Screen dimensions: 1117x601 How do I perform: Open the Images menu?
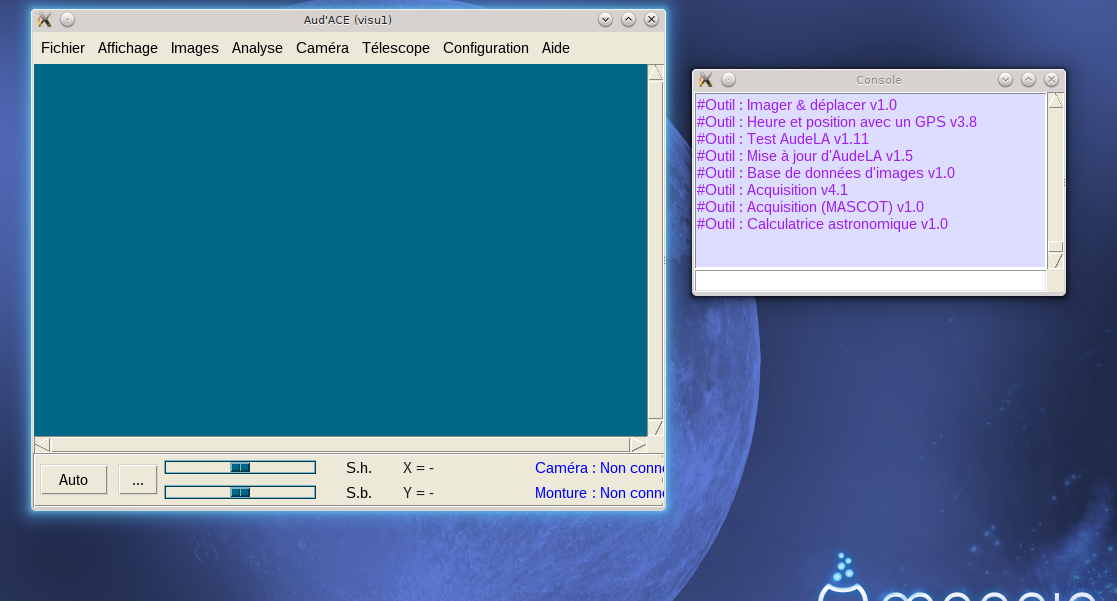[x=194, y=48]
